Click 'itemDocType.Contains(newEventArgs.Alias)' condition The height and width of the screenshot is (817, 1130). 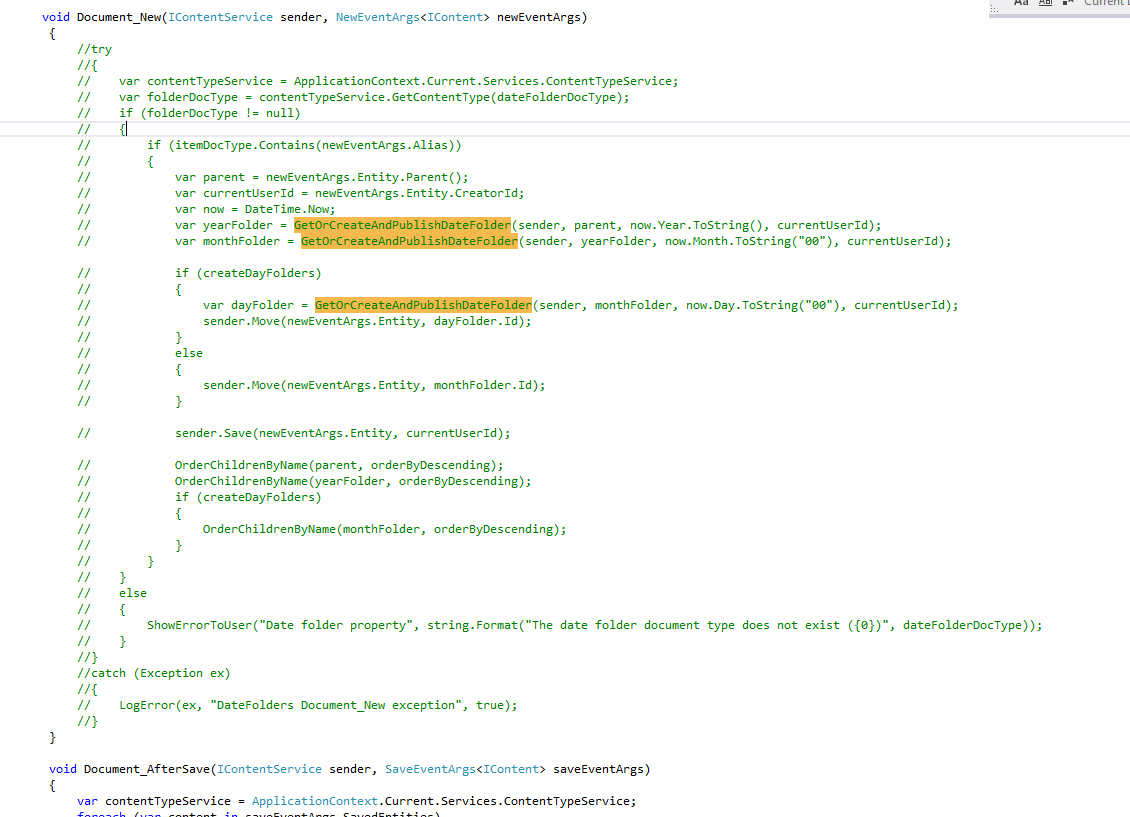tap(315, 145)
